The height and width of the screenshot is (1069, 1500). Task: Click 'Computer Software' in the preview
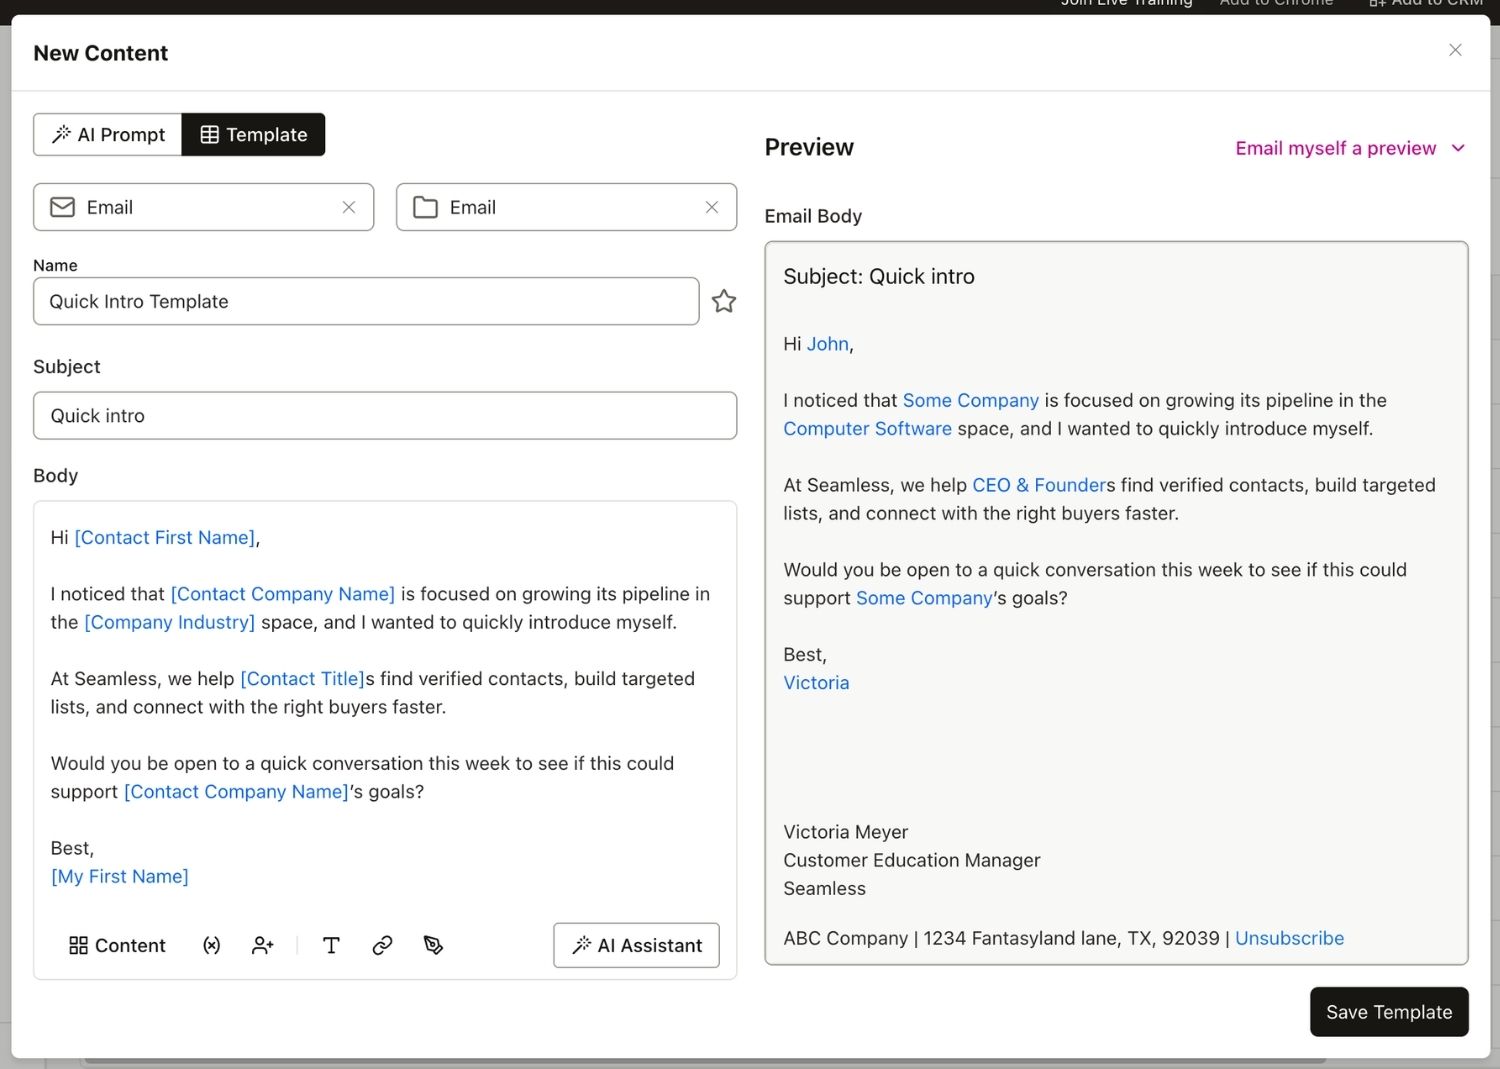click(867, 428)
